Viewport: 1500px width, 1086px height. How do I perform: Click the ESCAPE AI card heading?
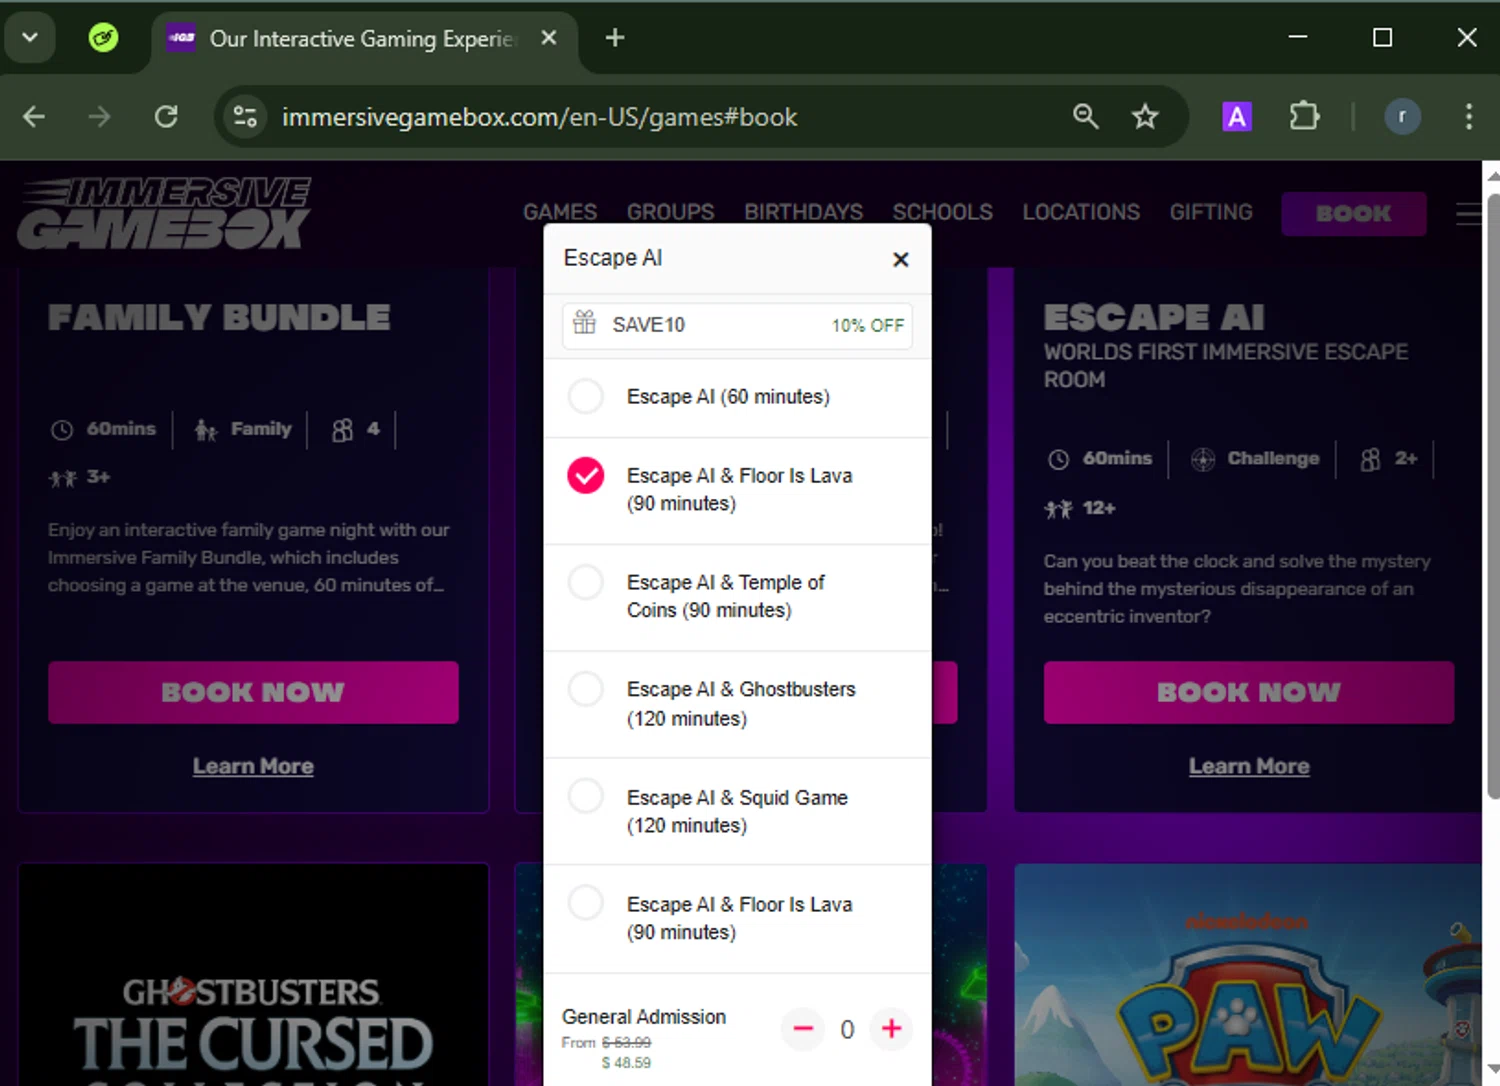pos(1154,317)
